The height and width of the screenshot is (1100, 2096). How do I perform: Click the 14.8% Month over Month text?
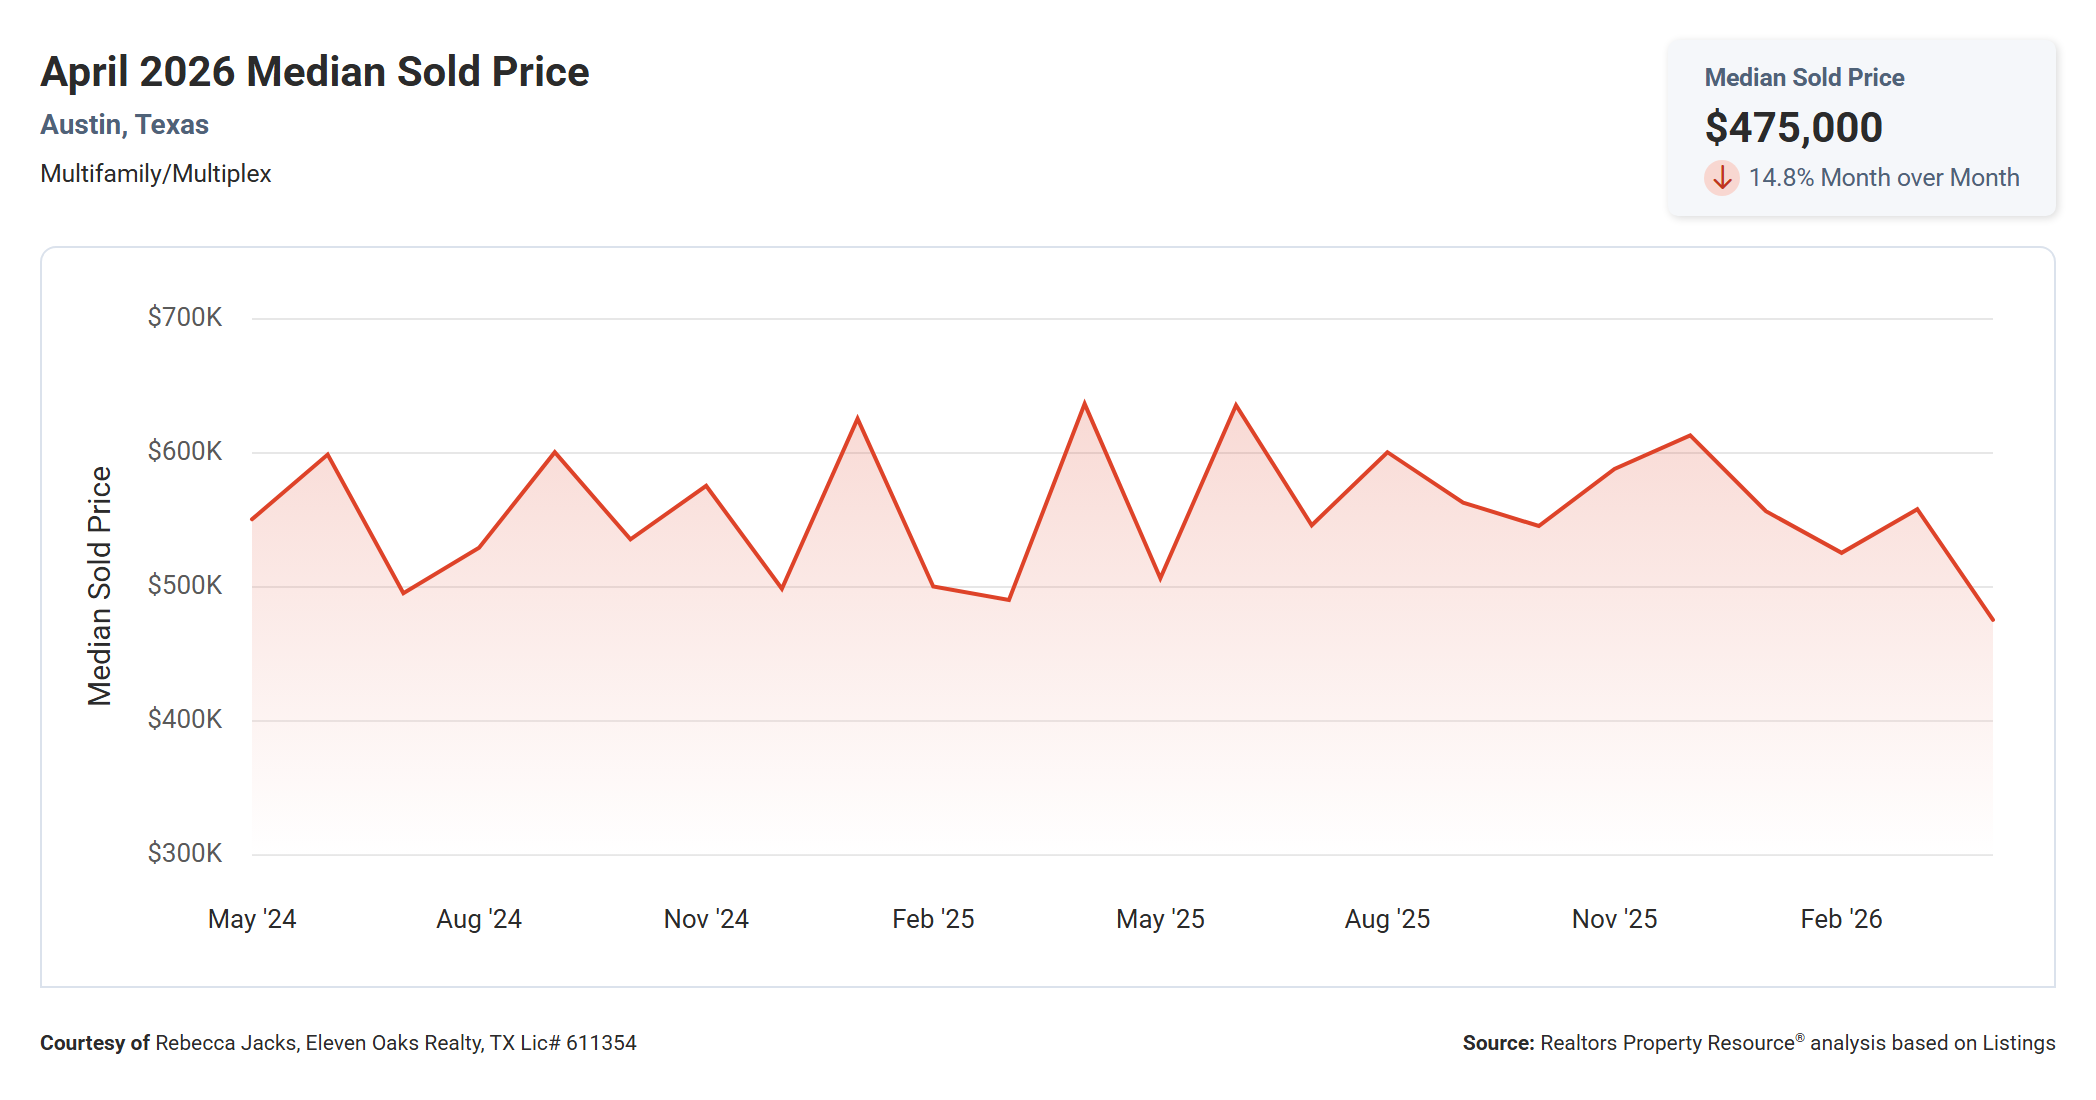1884,178
